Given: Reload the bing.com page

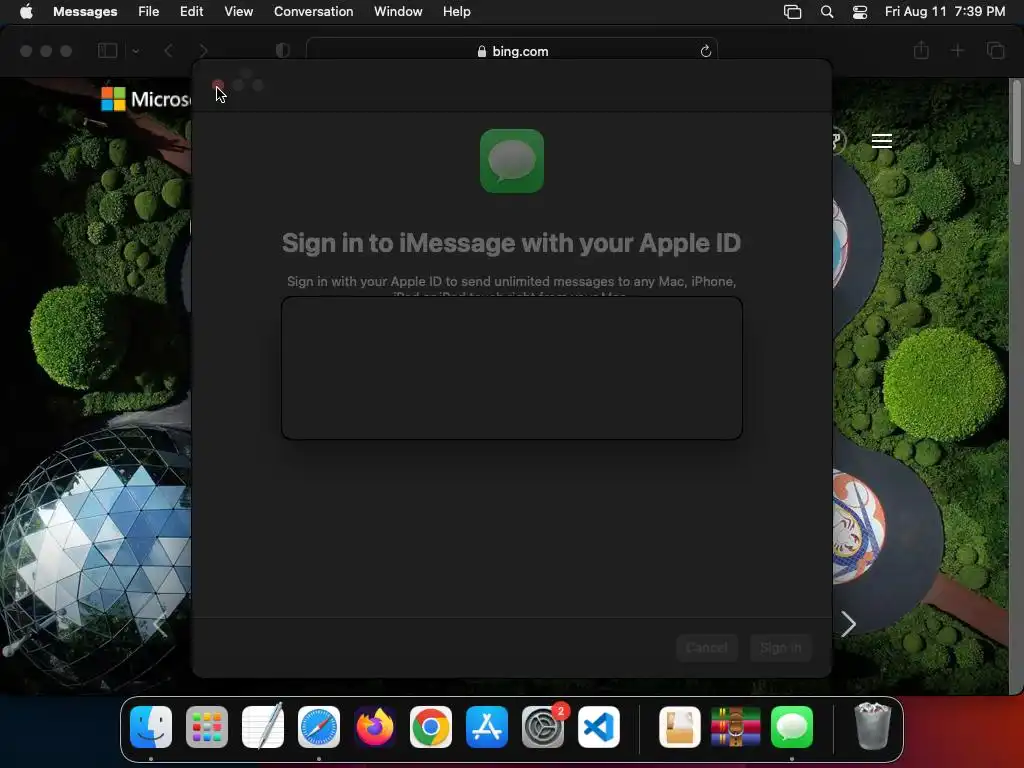Looking at the screenshot, I should point(705,51).
